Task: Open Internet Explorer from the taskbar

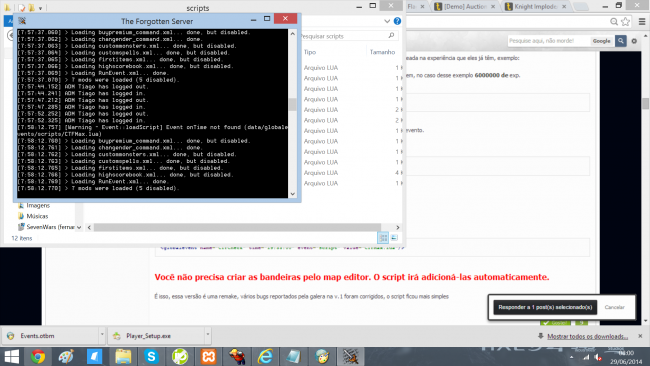Action: point(265,356)
